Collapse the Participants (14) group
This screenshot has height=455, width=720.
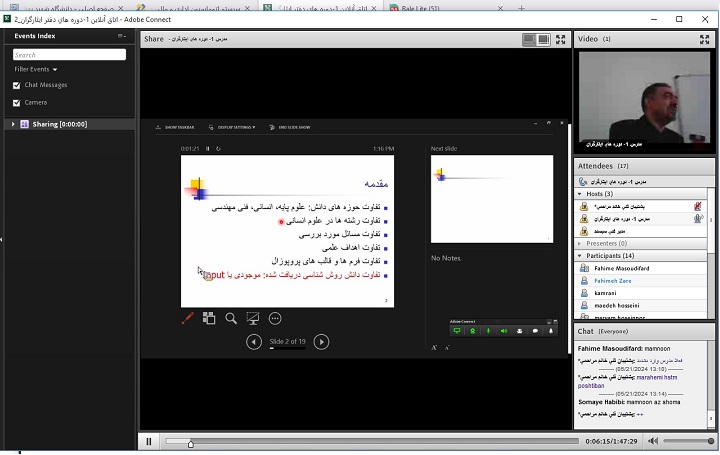coord(581,256)
